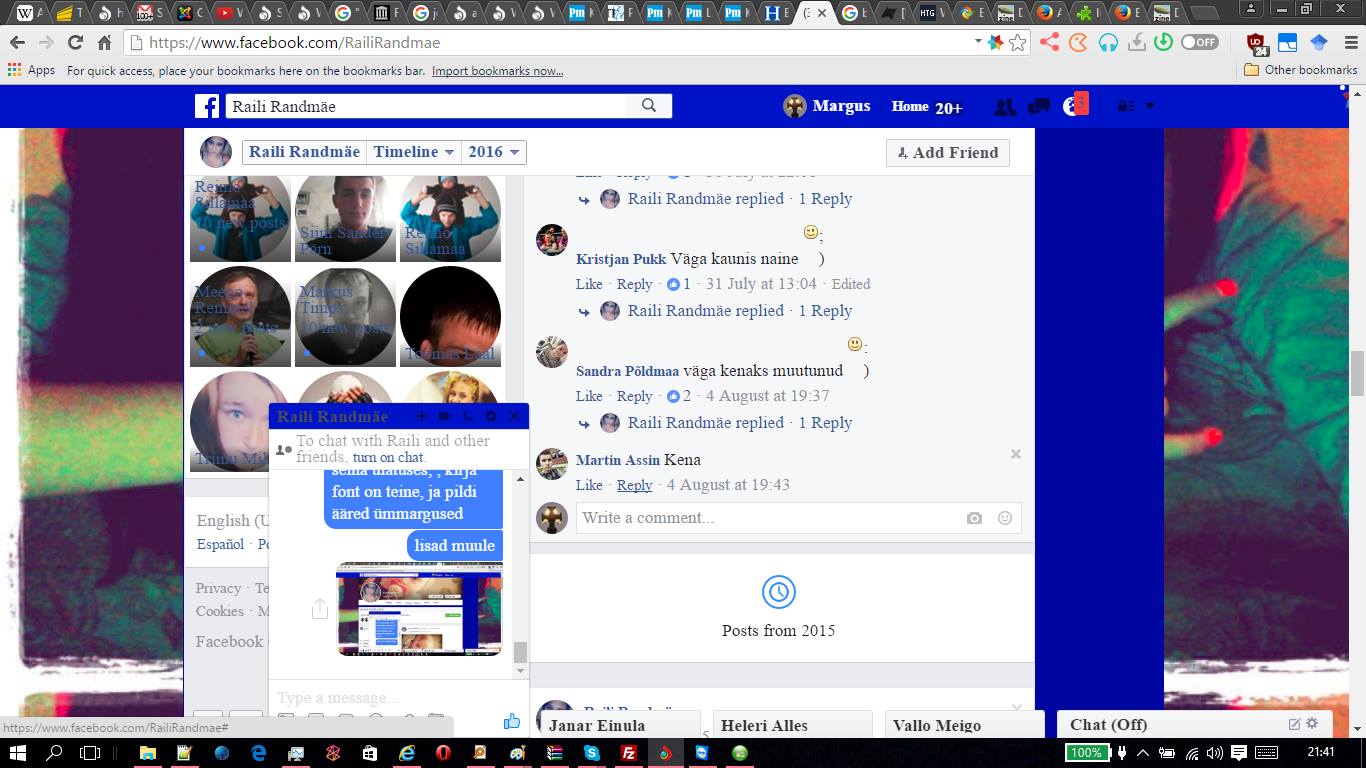Click the page vertical scrollbar thumb
This screenshot has width=1366, height=768.
1357,374
